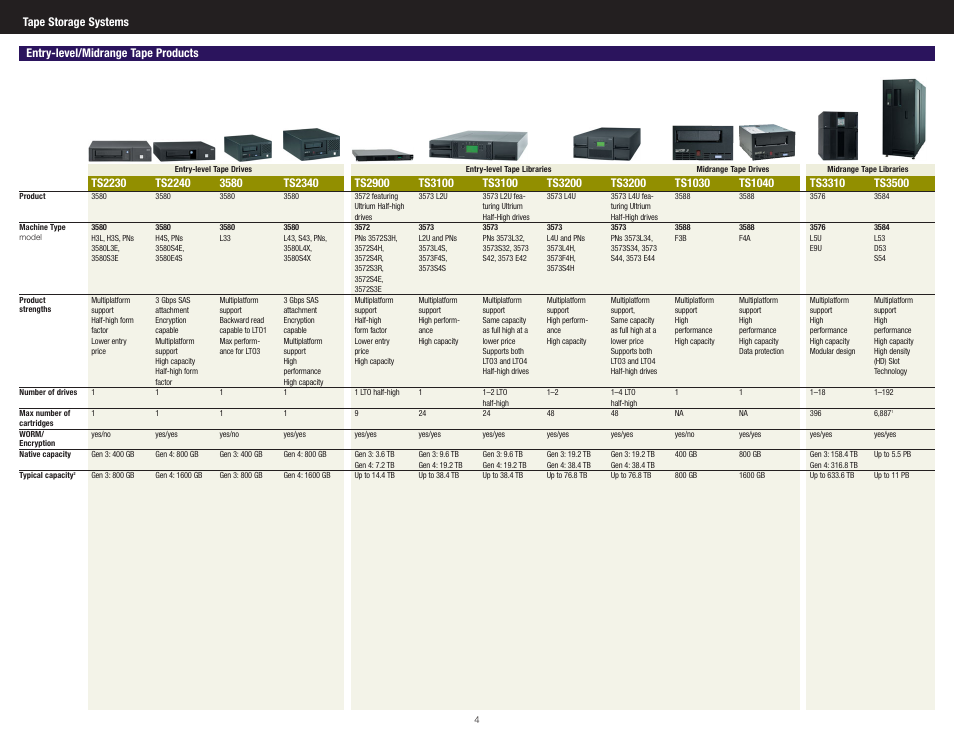Click the TS2230 column header
The width and height of the screenshot is (954, 738).
[108, 183]
